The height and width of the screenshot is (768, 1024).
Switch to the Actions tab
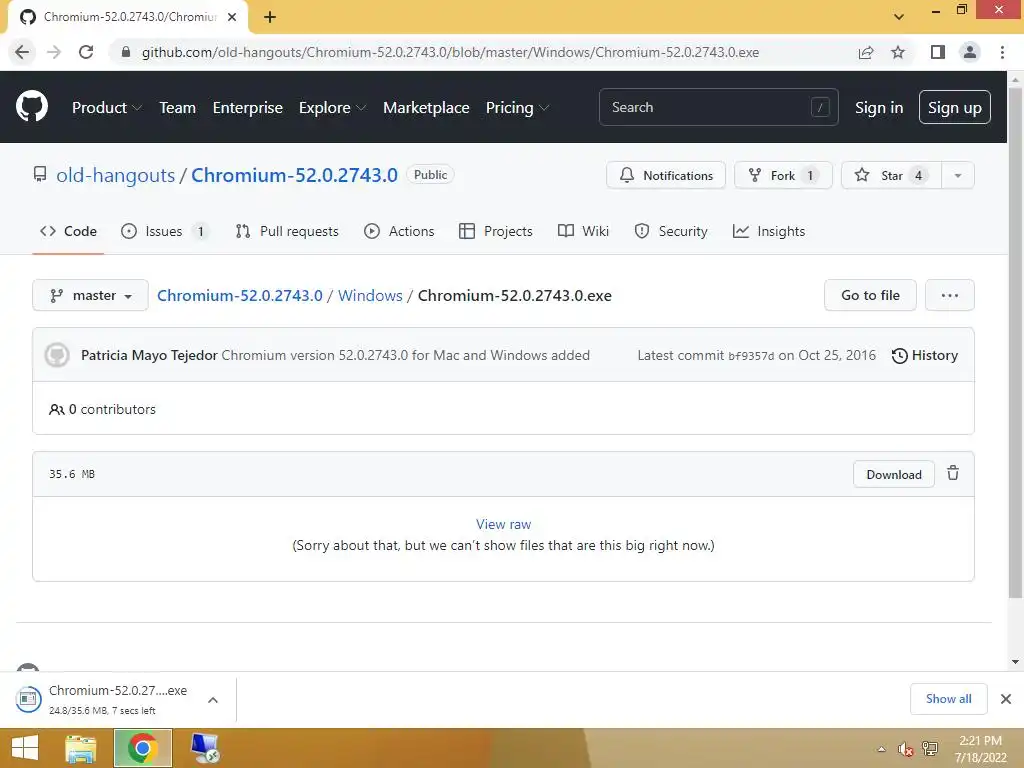398,231
